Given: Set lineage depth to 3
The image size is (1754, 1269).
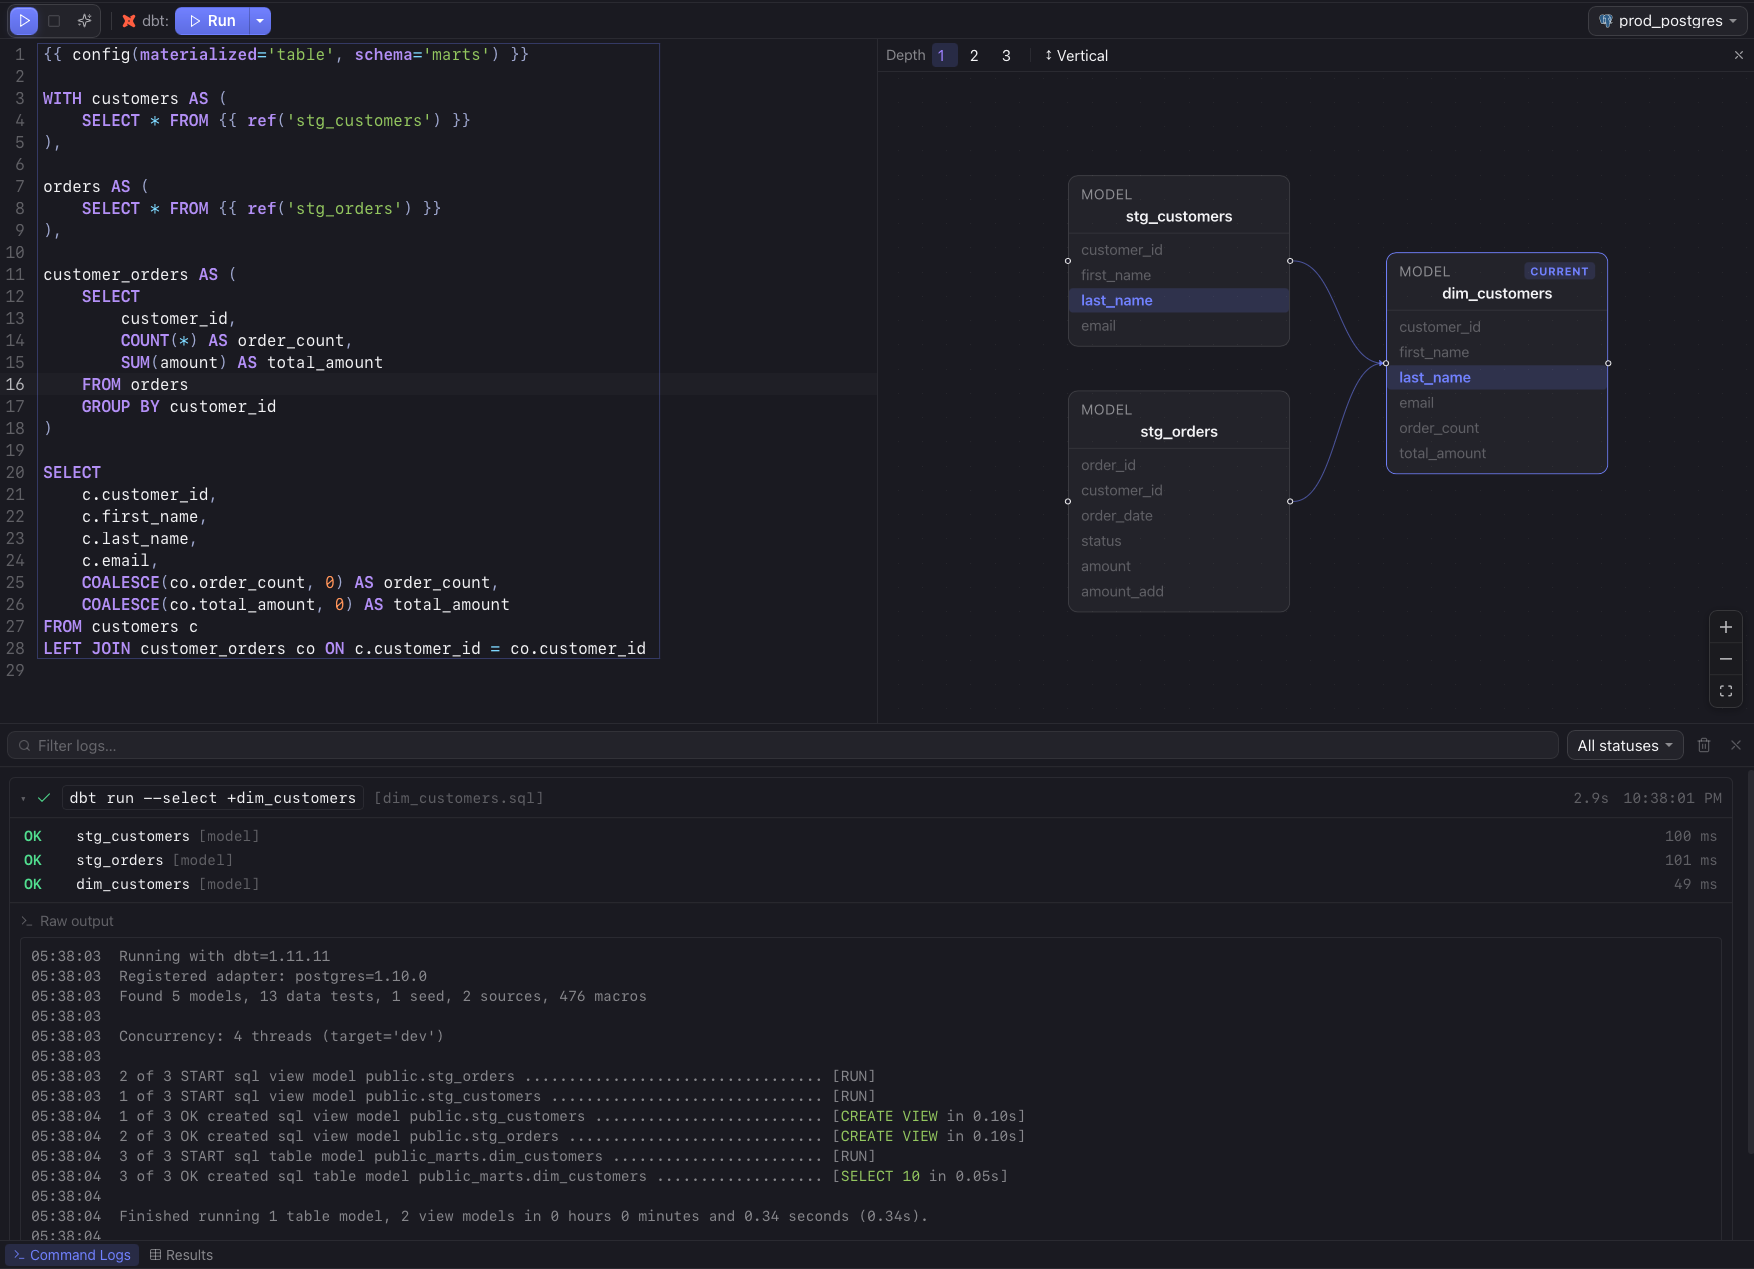Looking at the screenshot, I should click(x=1006, y=56).
